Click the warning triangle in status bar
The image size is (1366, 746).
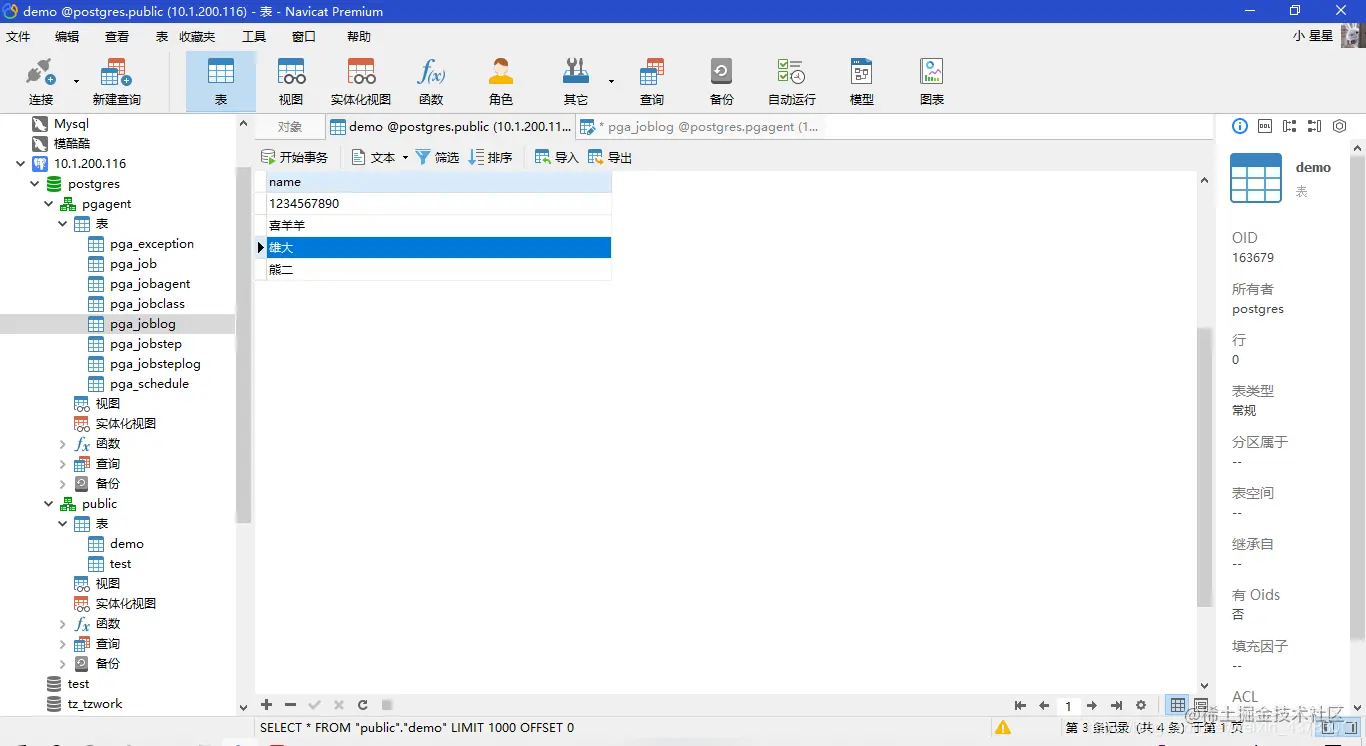[x=1002, y=728]
